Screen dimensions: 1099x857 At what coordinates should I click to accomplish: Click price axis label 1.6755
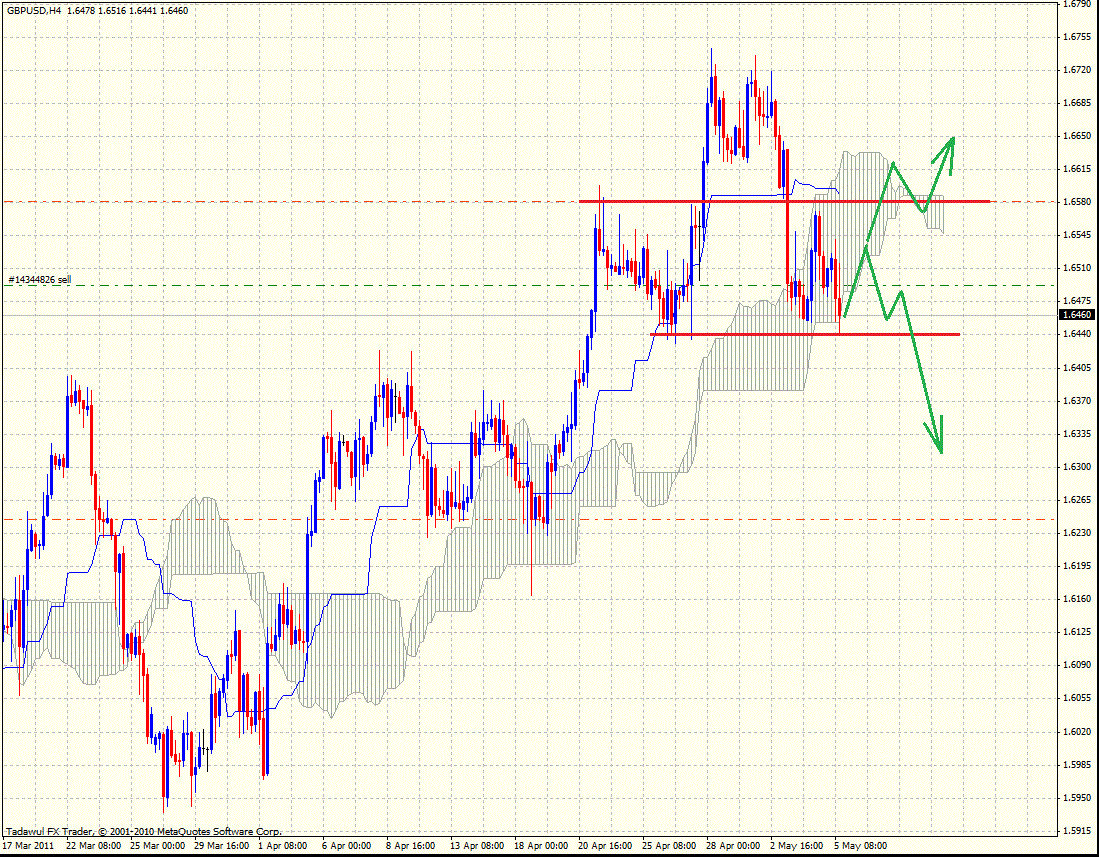point(1077,36)
